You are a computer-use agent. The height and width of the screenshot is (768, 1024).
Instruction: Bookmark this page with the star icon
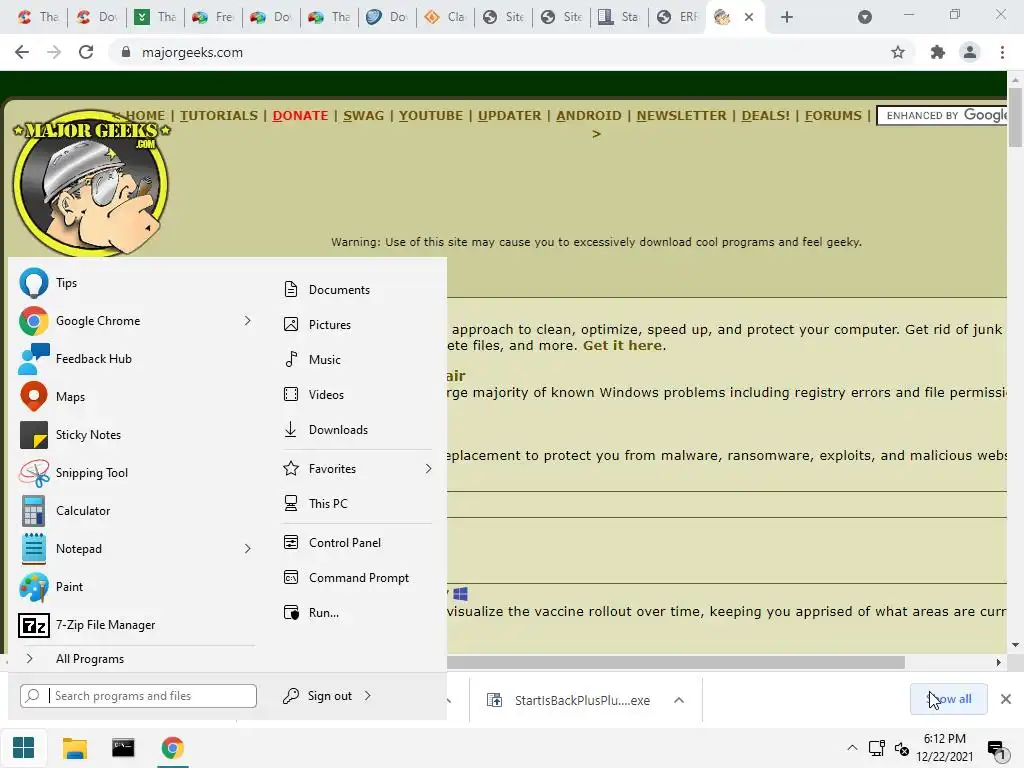(898, 52)
